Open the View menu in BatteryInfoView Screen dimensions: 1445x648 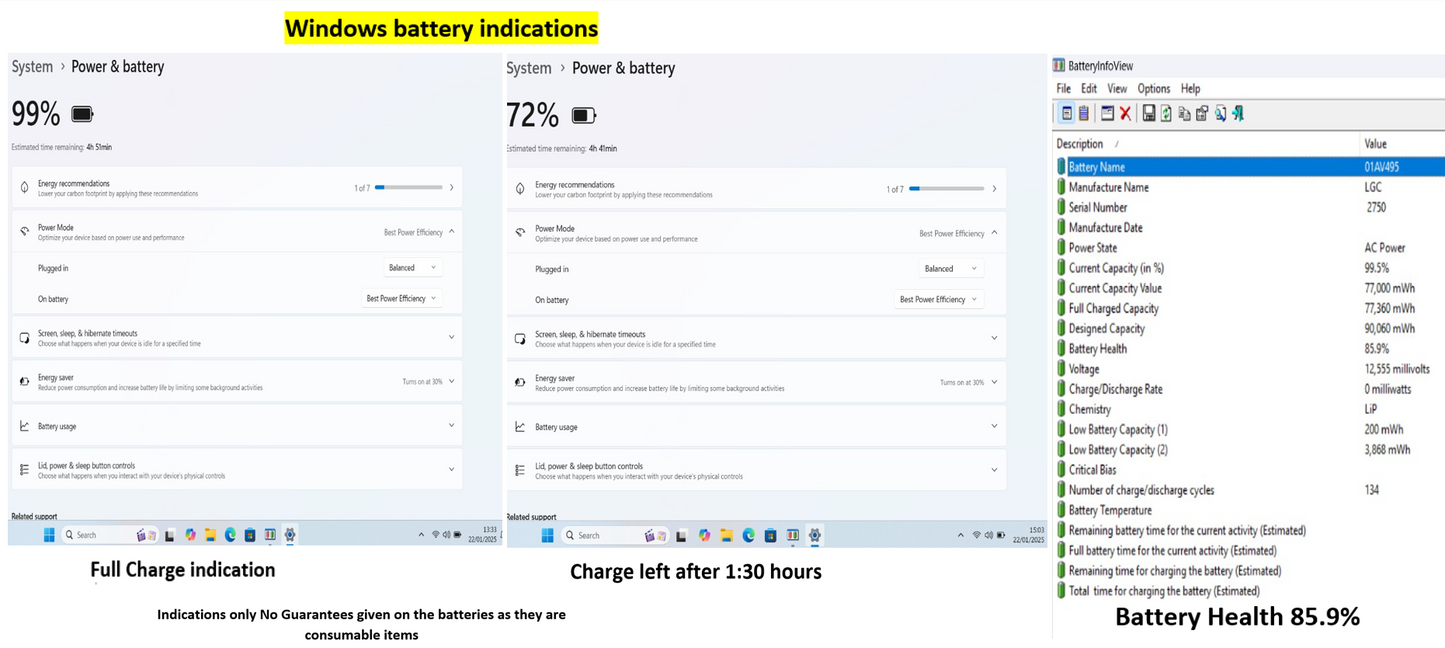coord(1116,89)
